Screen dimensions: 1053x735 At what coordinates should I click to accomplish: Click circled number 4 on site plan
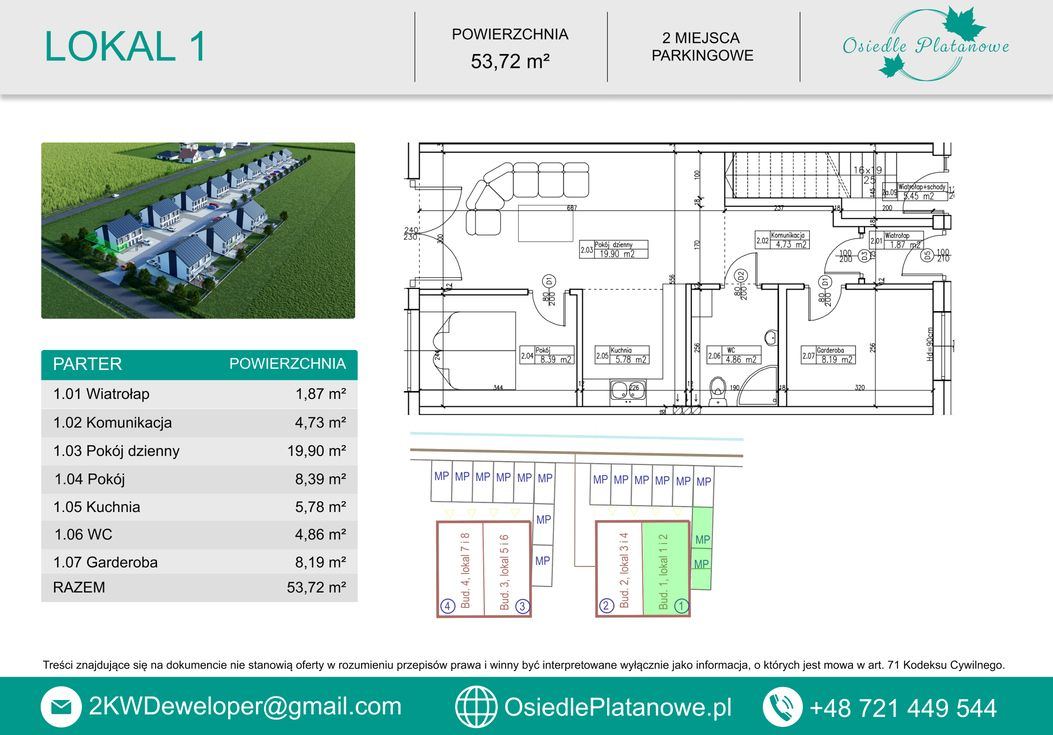(447, 606)
